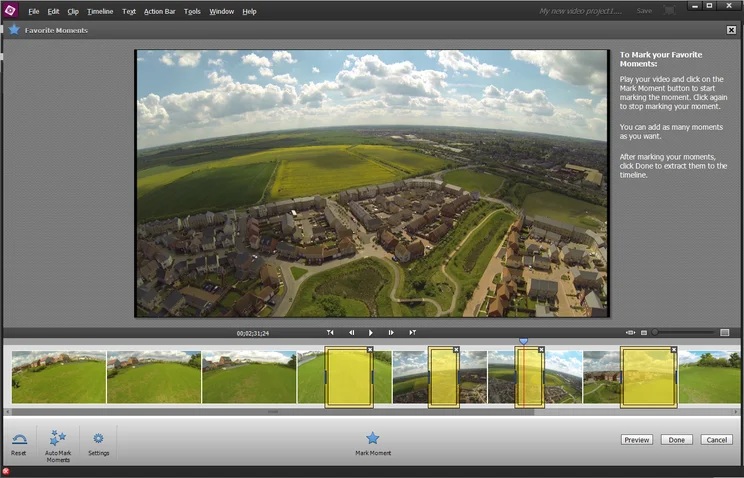Select the fourth yellow marked moment
The height and width of the screenshot is (478, 744).
649,378
